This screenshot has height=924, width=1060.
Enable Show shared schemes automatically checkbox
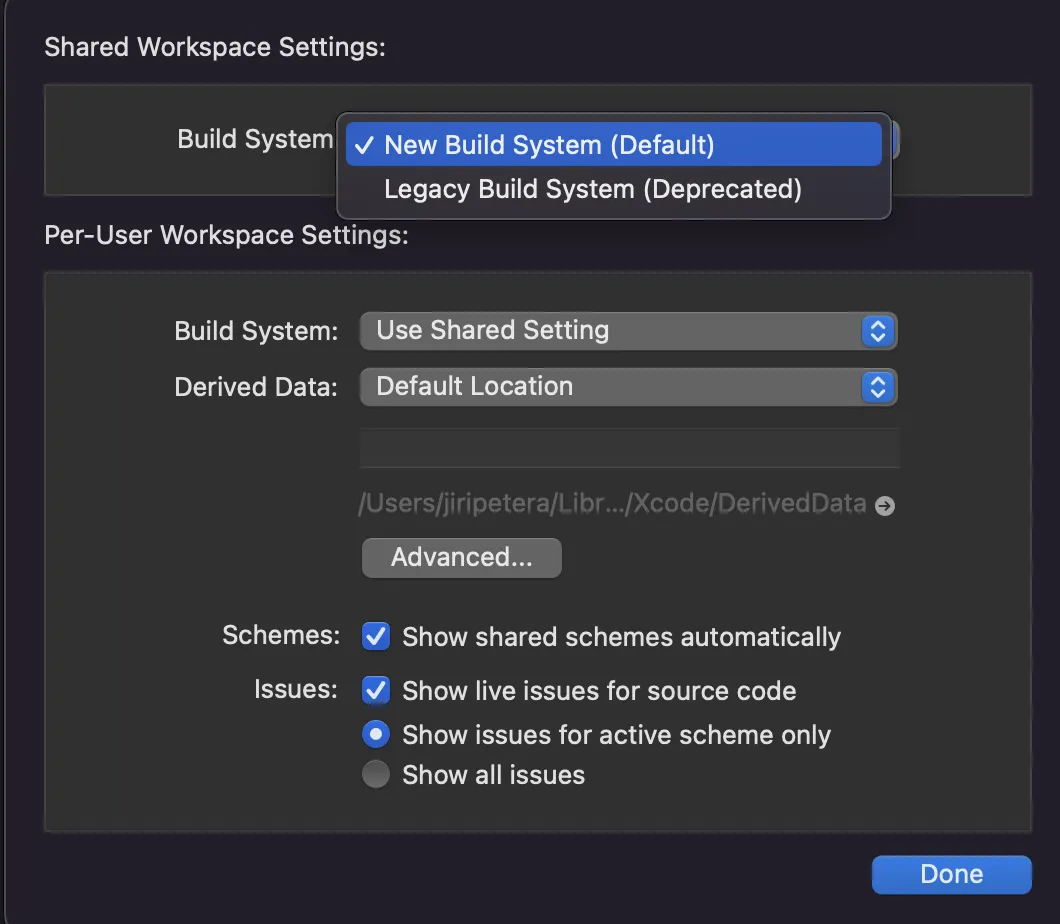376,636
